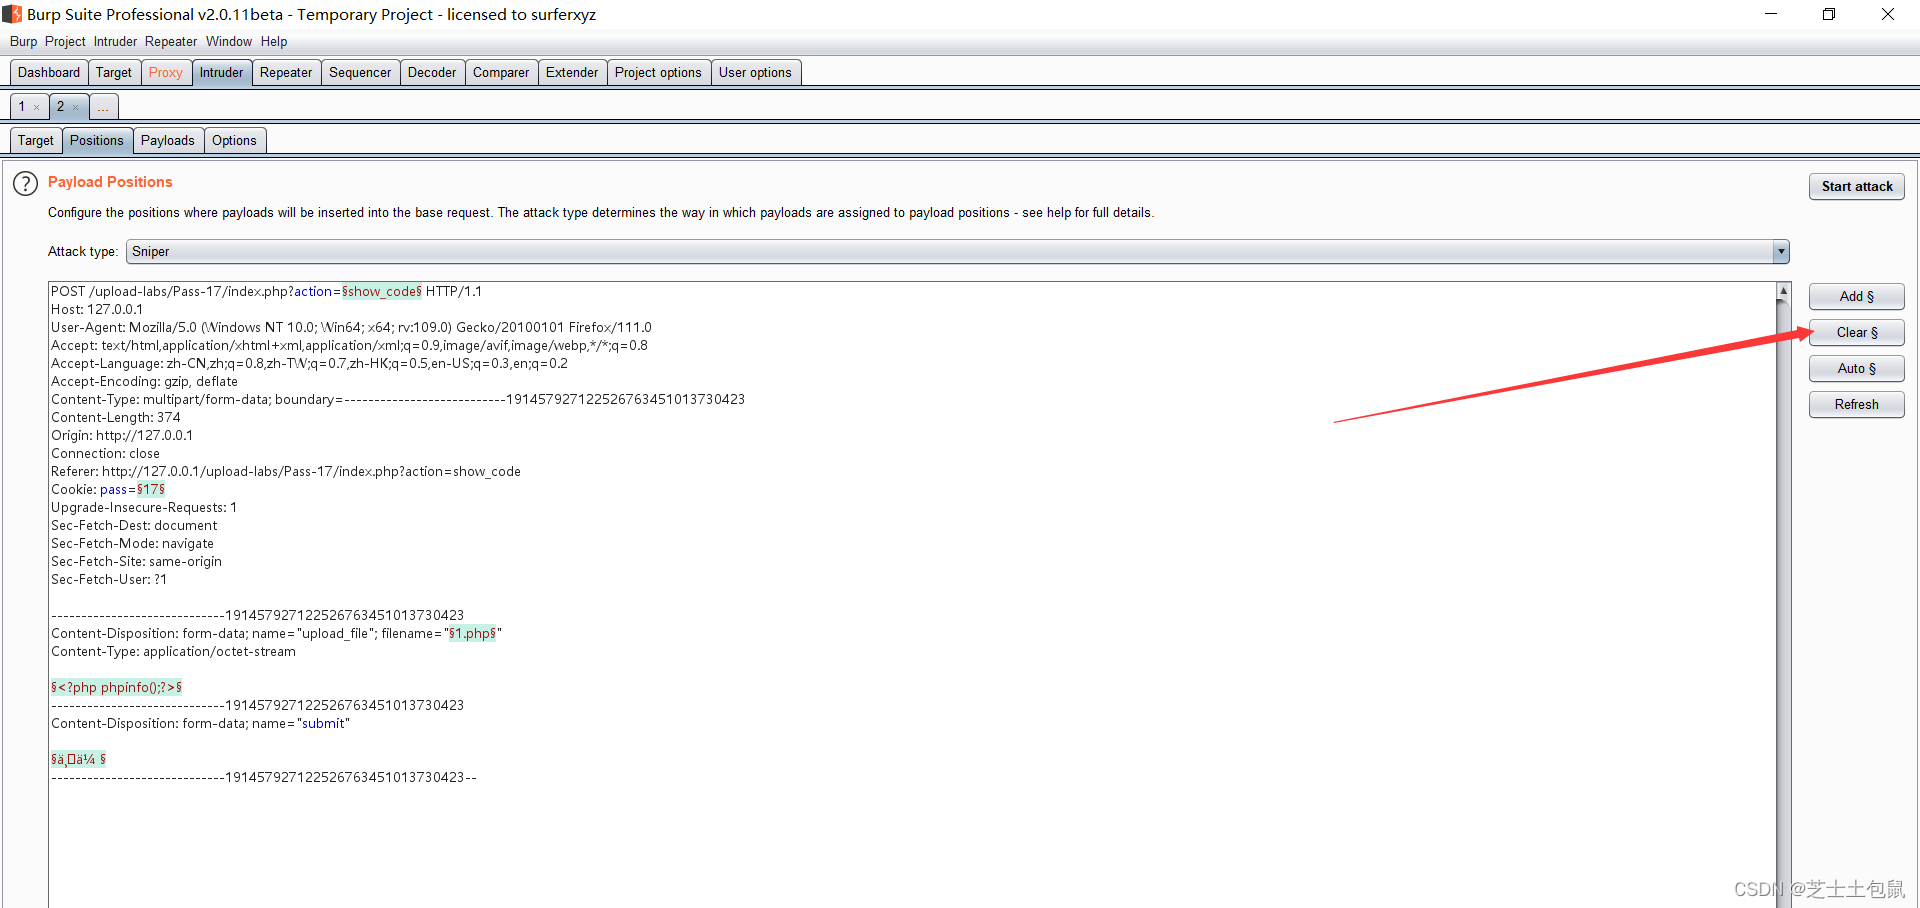Restore down the Burp Suite window
1920x908 pixels.
click(1829, 14)
